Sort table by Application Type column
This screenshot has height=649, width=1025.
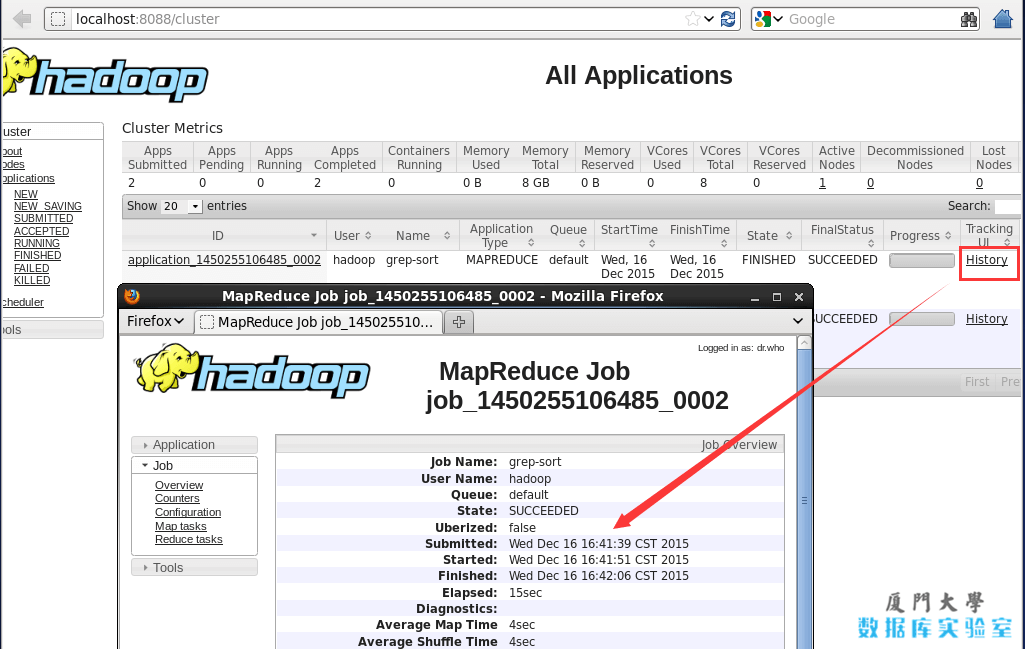tap(501, 235)
